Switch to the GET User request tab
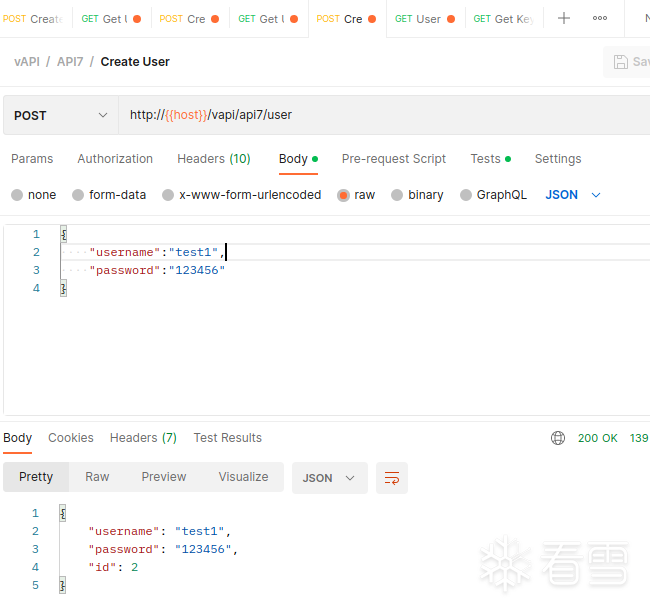 click(420, 19)
